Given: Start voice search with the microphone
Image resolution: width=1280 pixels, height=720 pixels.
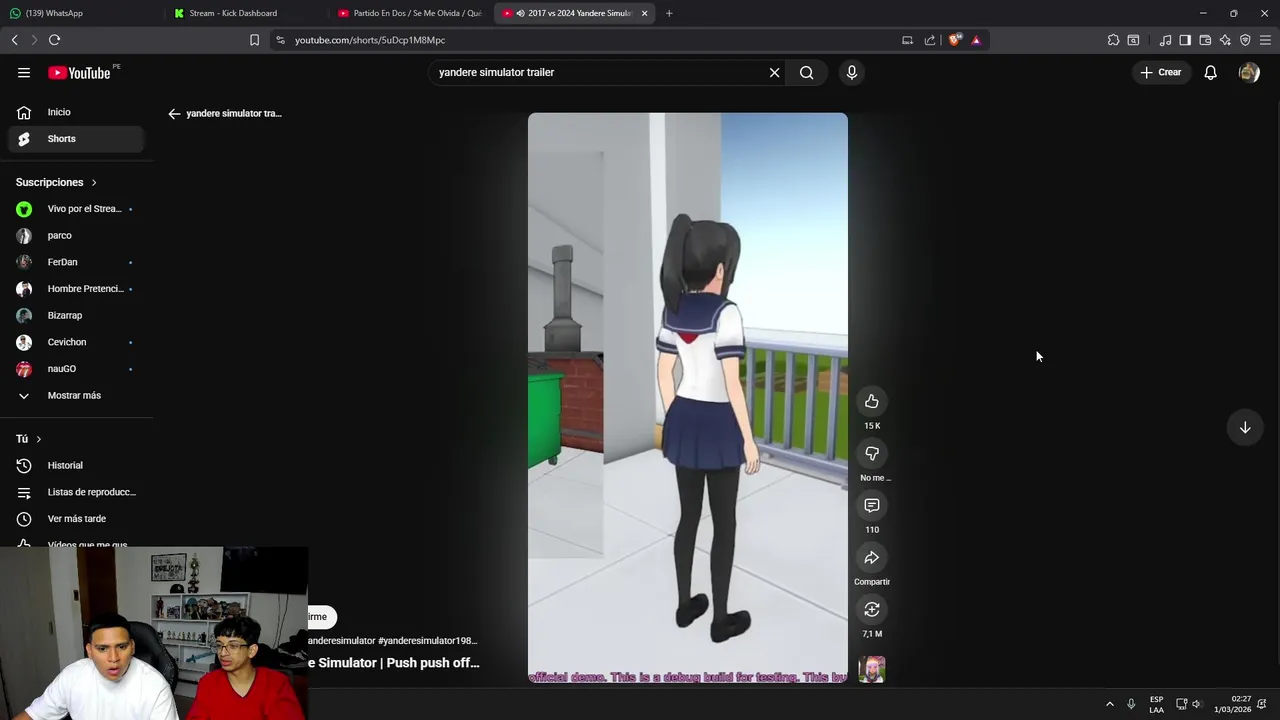Looking at the screenshot, I should [852, 73].
